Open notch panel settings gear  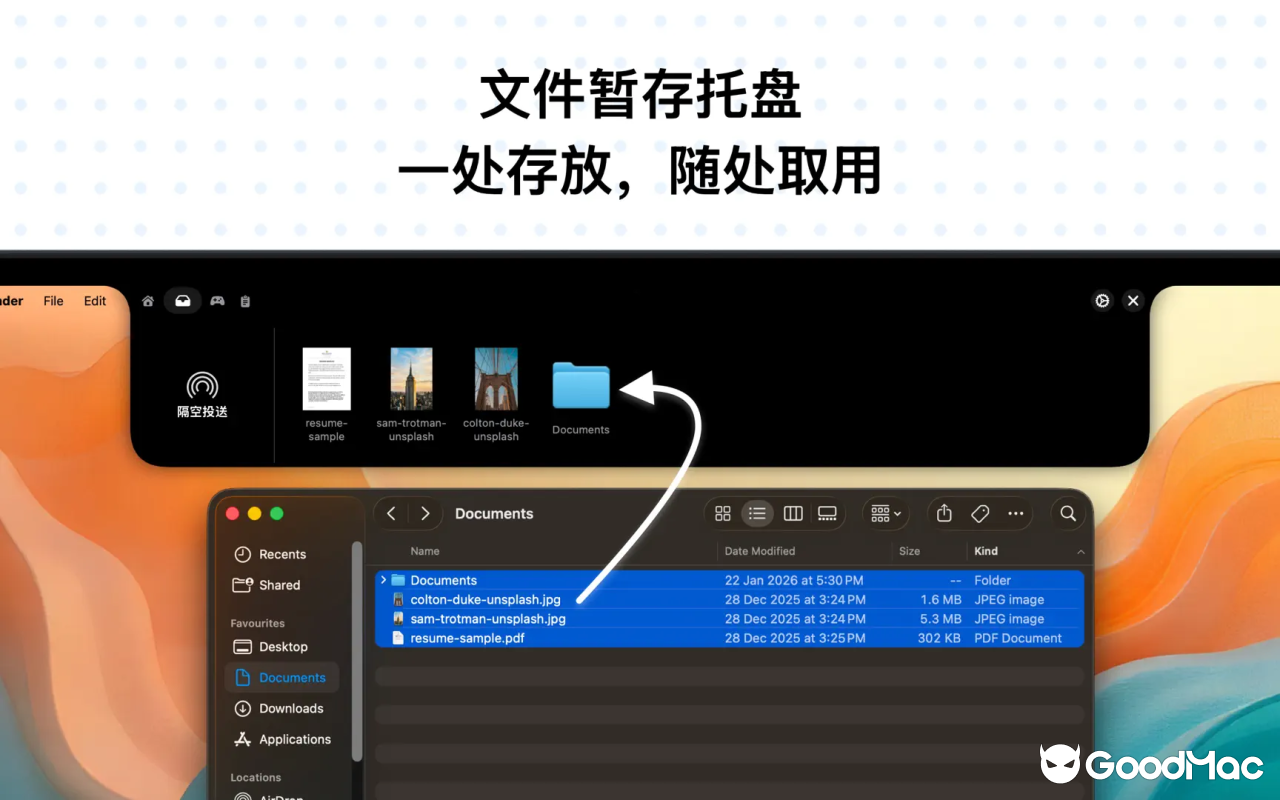(1102, 301)
